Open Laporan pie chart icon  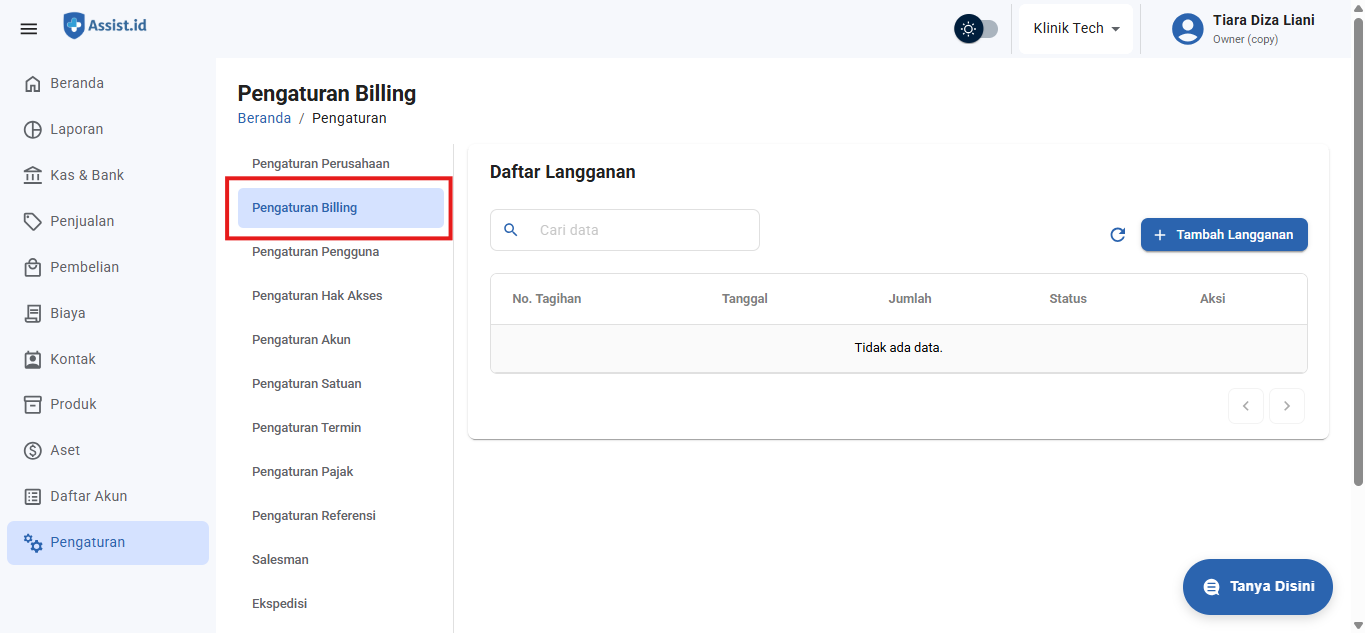point(33,130)
